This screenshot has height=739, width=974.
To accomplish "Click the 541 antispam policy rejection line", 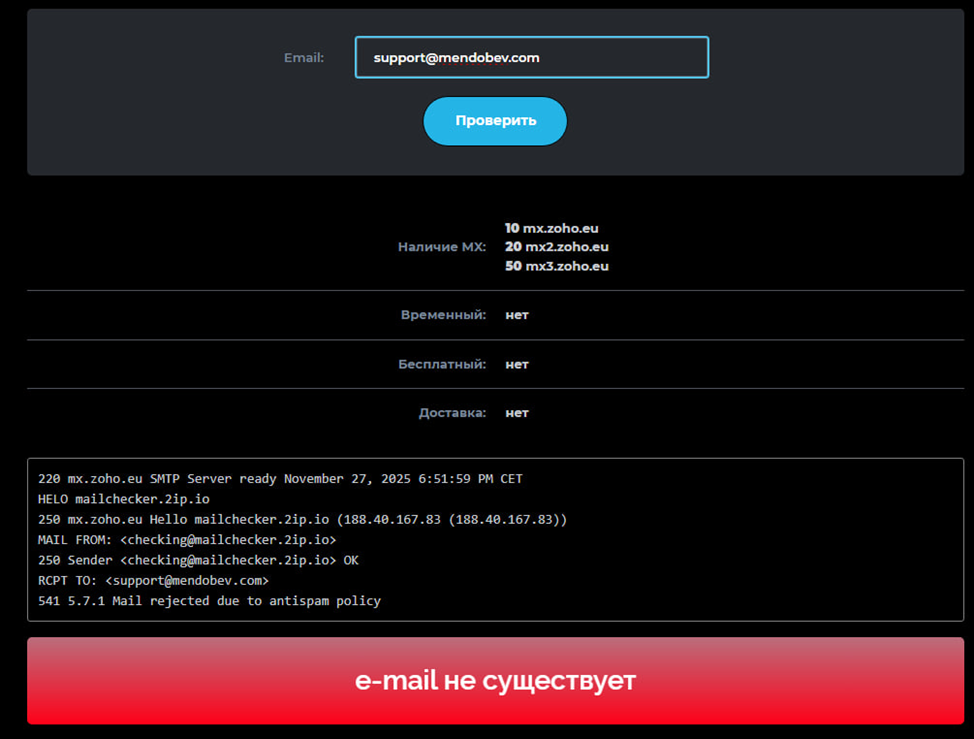I will (209, 601).
